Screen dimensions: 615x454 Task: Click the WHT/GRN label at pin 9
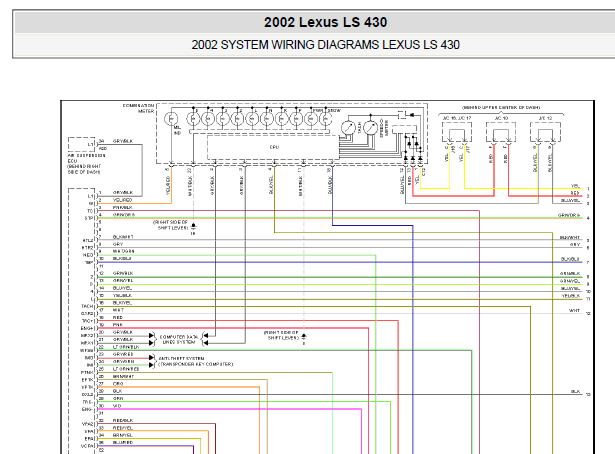pyautogui.click(x=124, y=251)
